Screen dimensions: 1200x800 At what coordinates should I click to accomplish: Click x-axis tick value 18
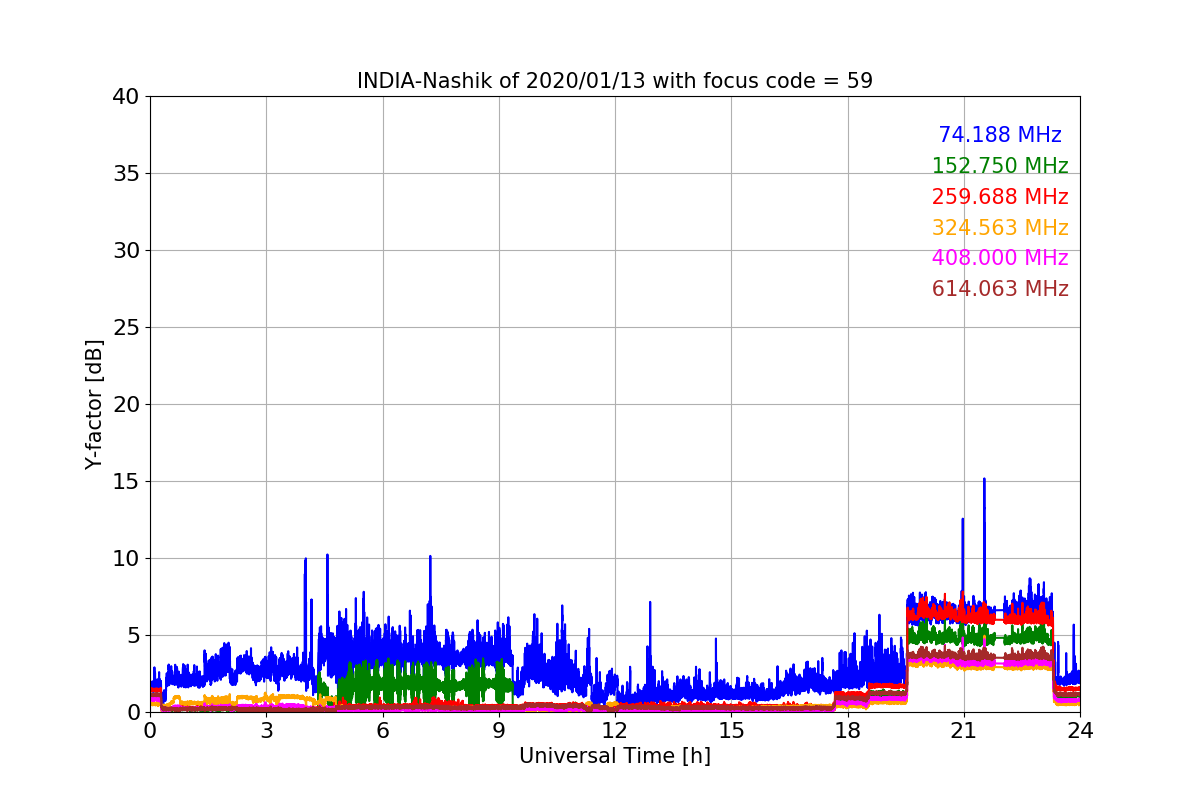click(848, 731)
